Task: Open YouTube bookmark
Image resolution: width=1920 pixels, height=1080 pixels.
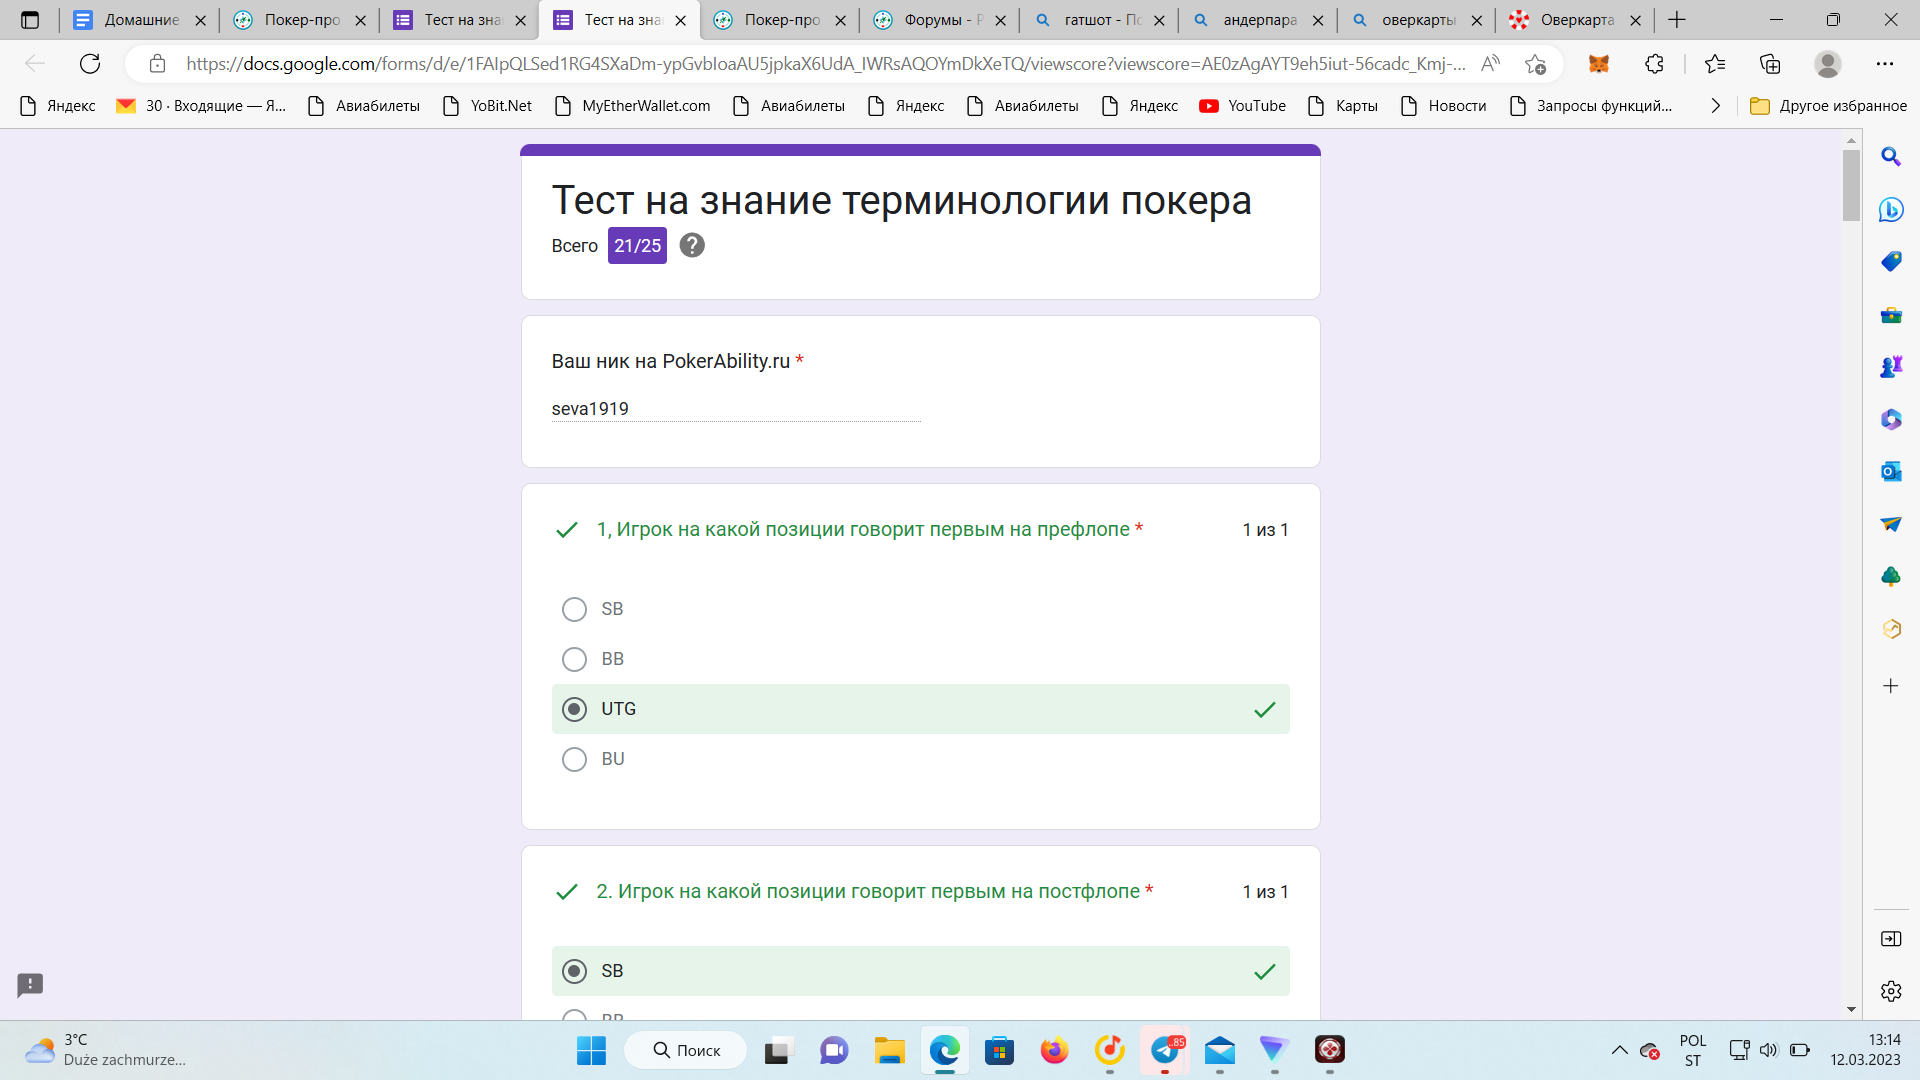Action: [x=1243, y=106]
